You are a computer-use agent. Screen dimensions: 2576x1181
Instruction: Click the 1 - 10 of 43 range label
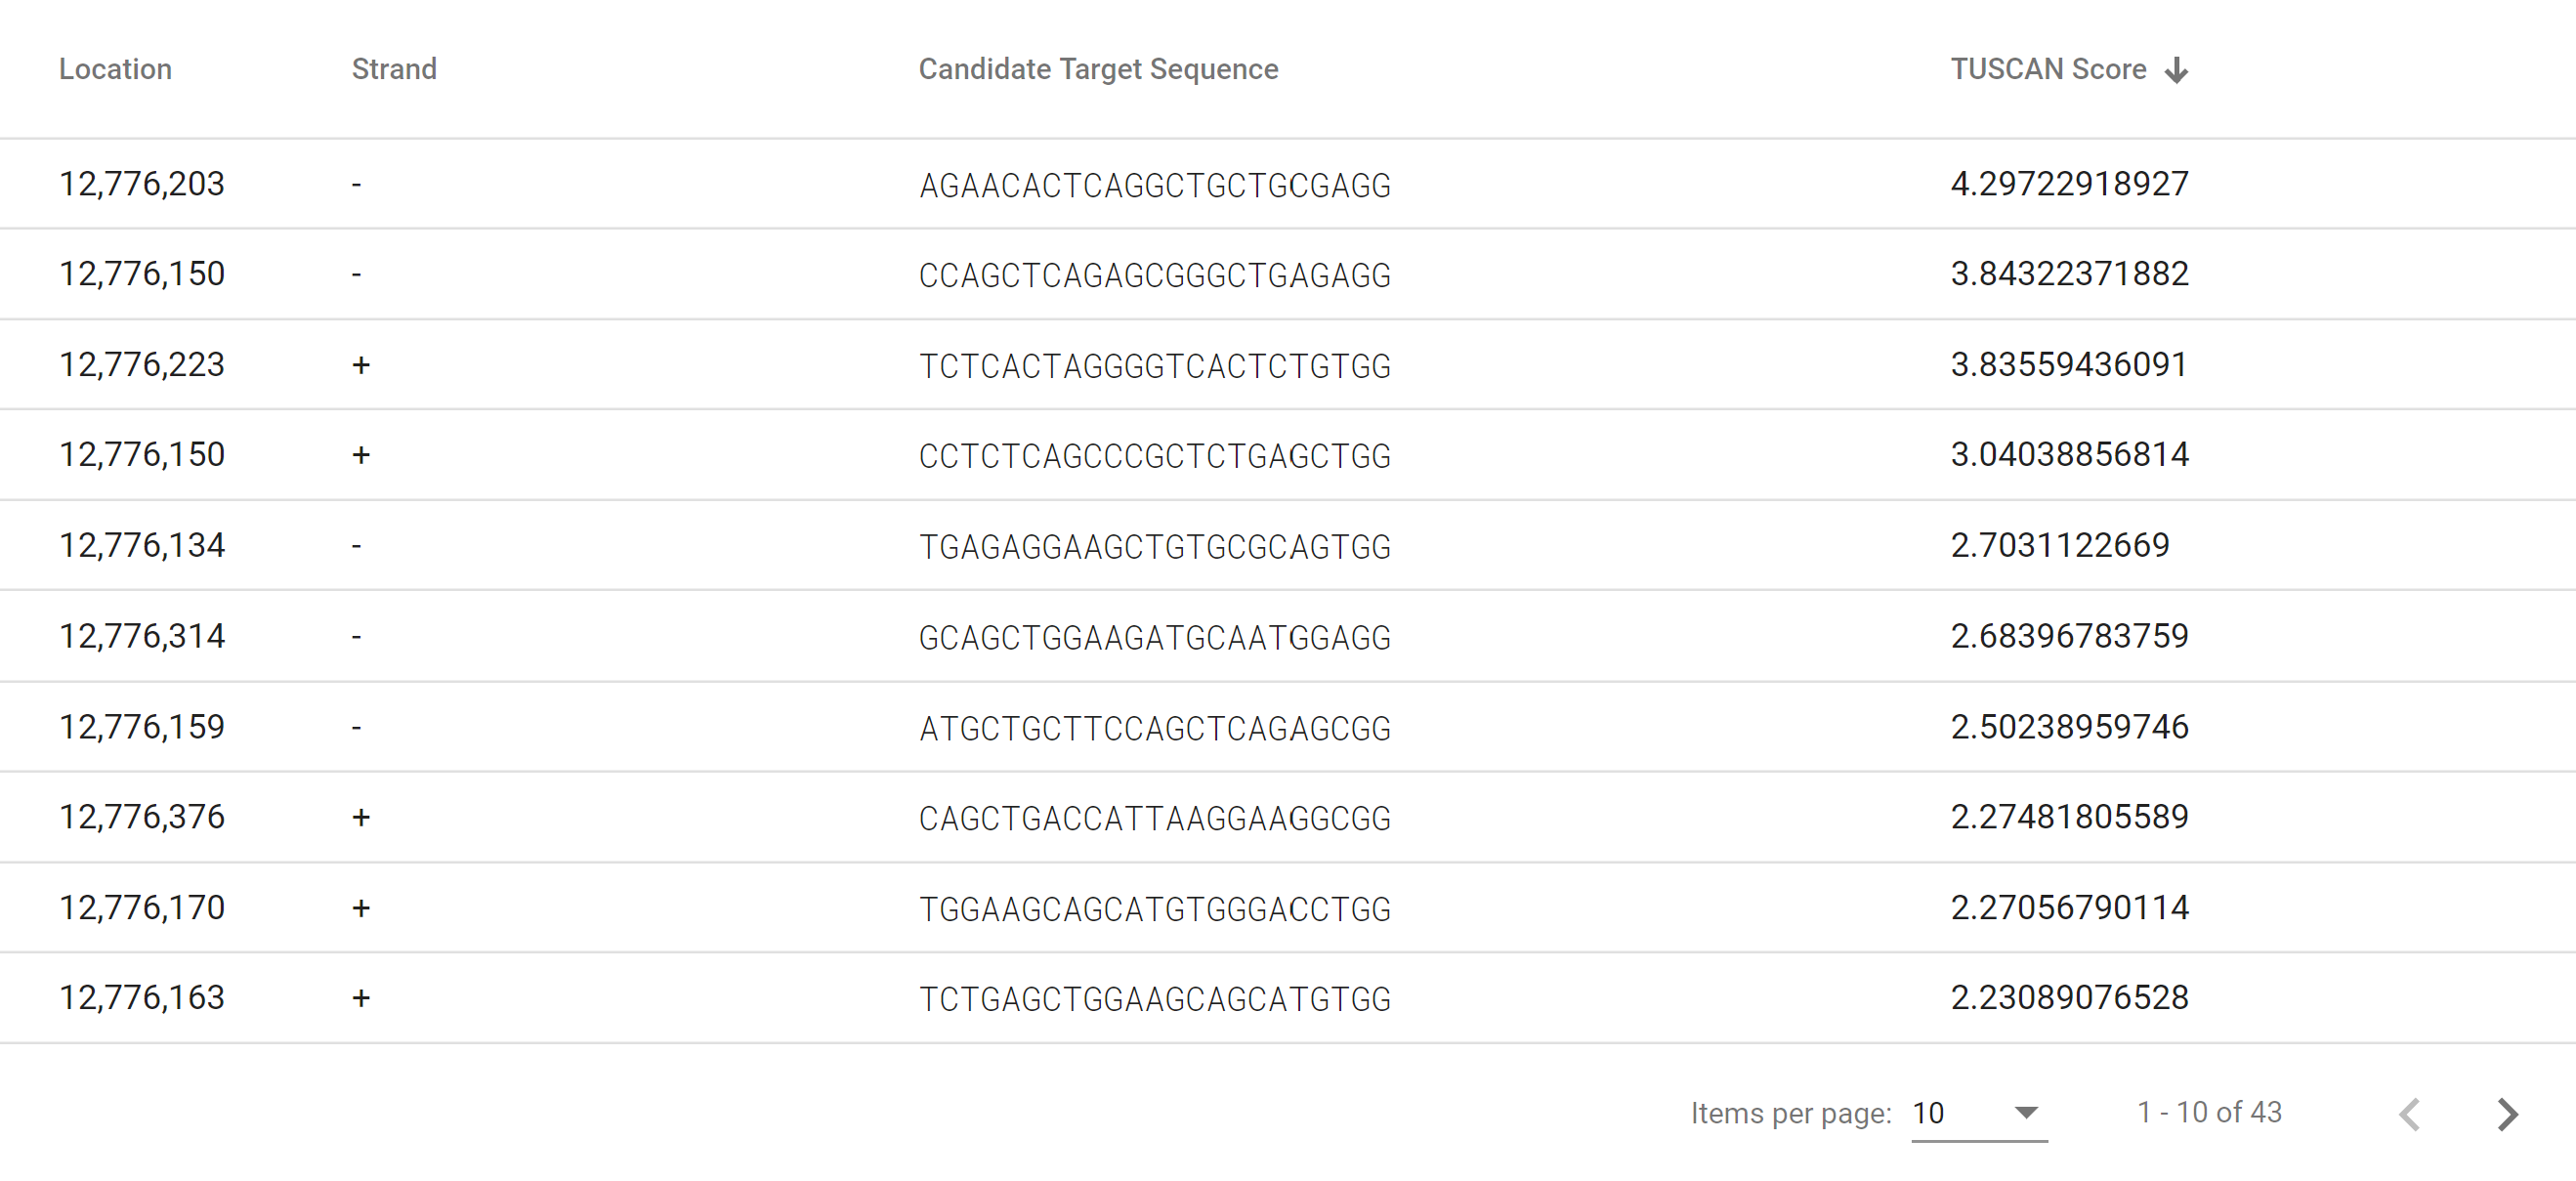pyautogui.click(x=2209, y=1112)
